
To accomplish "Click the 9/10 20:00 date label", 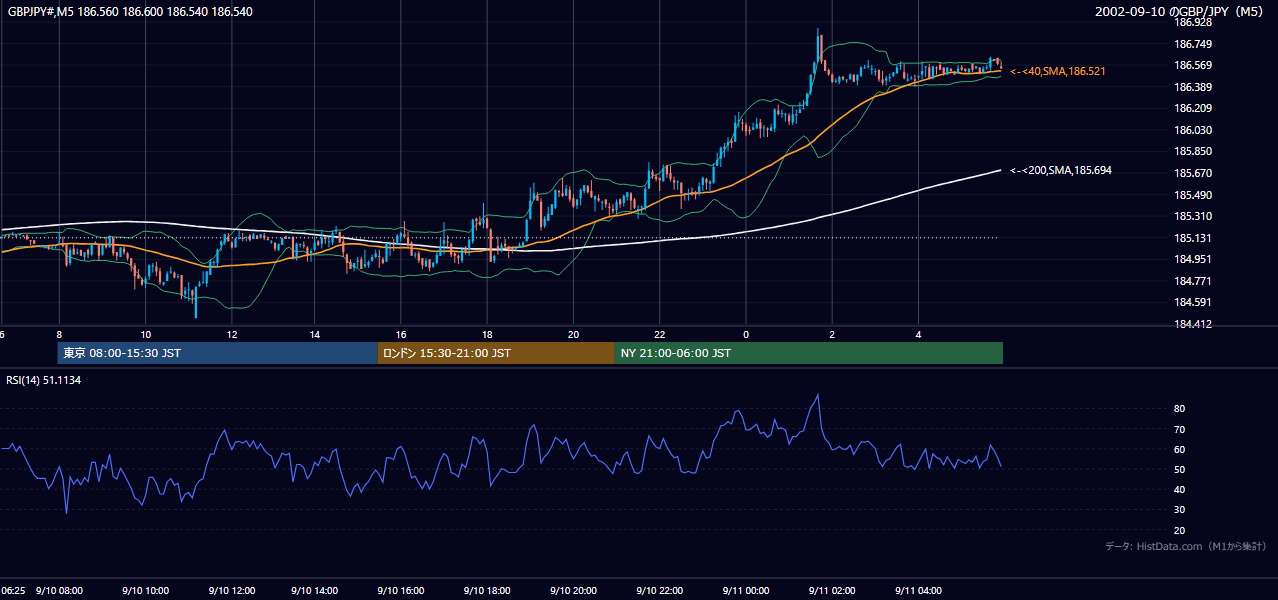I will [x=575, y=591].
